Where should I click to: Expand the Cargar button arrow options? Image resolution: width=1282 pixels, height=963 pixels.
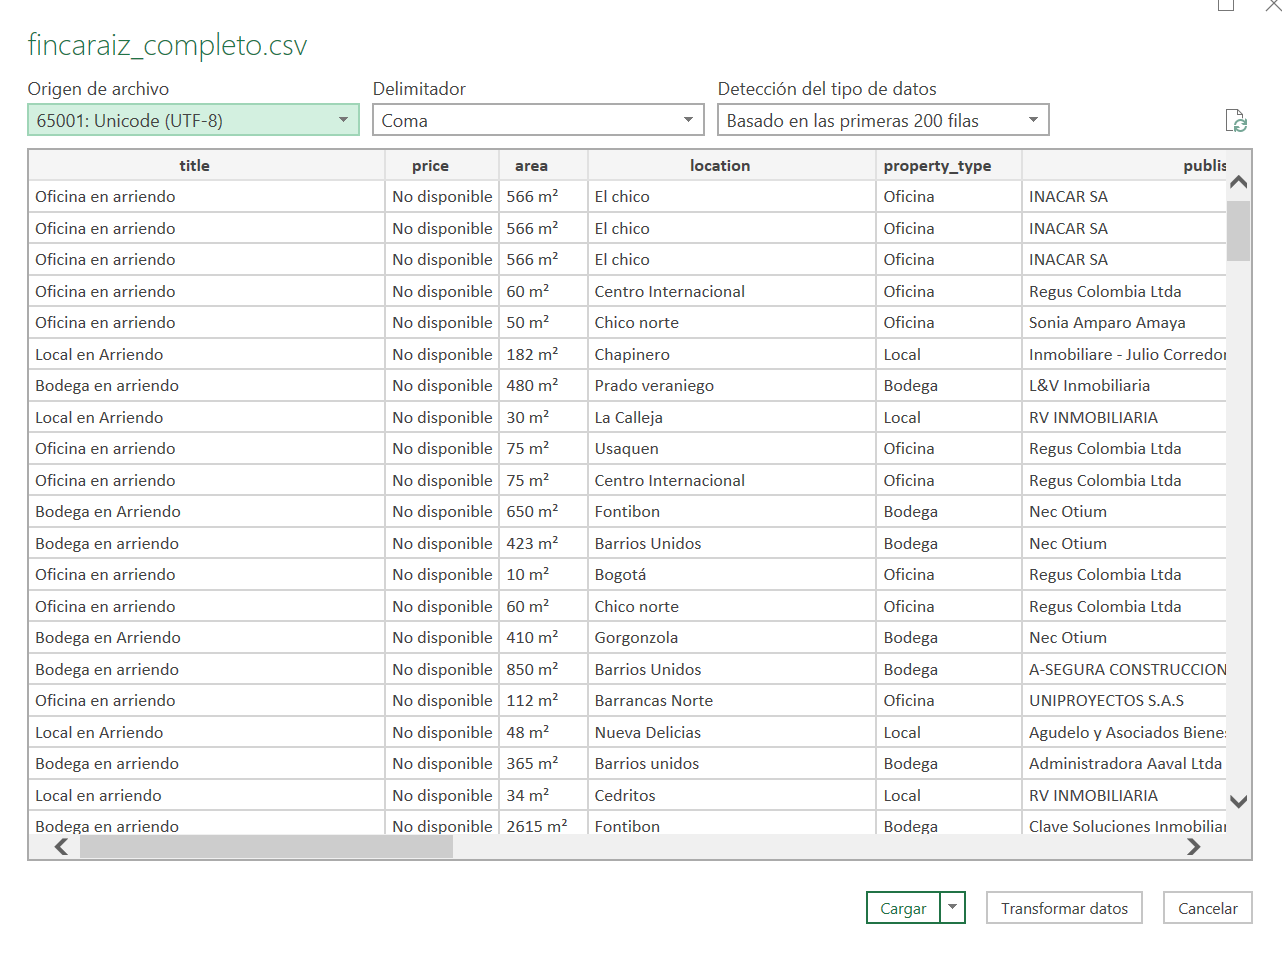point(953,908)
